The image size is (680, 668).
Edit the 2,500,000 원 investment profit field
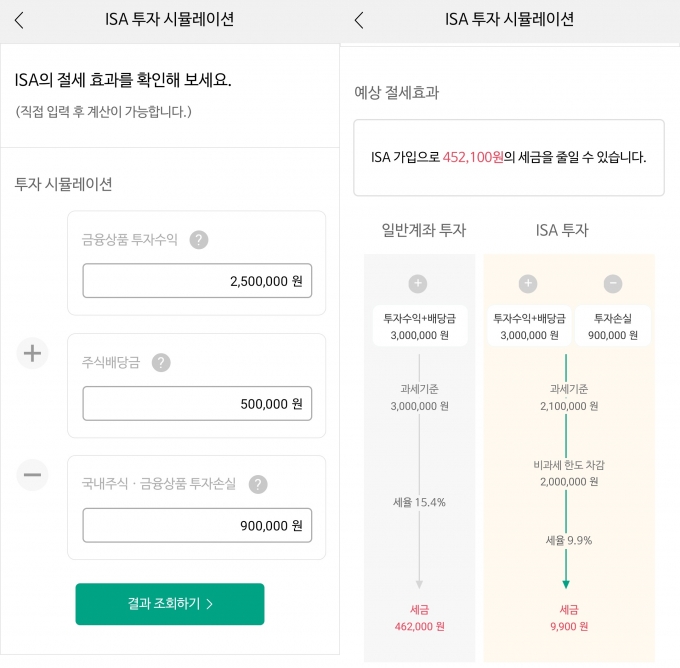(197, 281)
